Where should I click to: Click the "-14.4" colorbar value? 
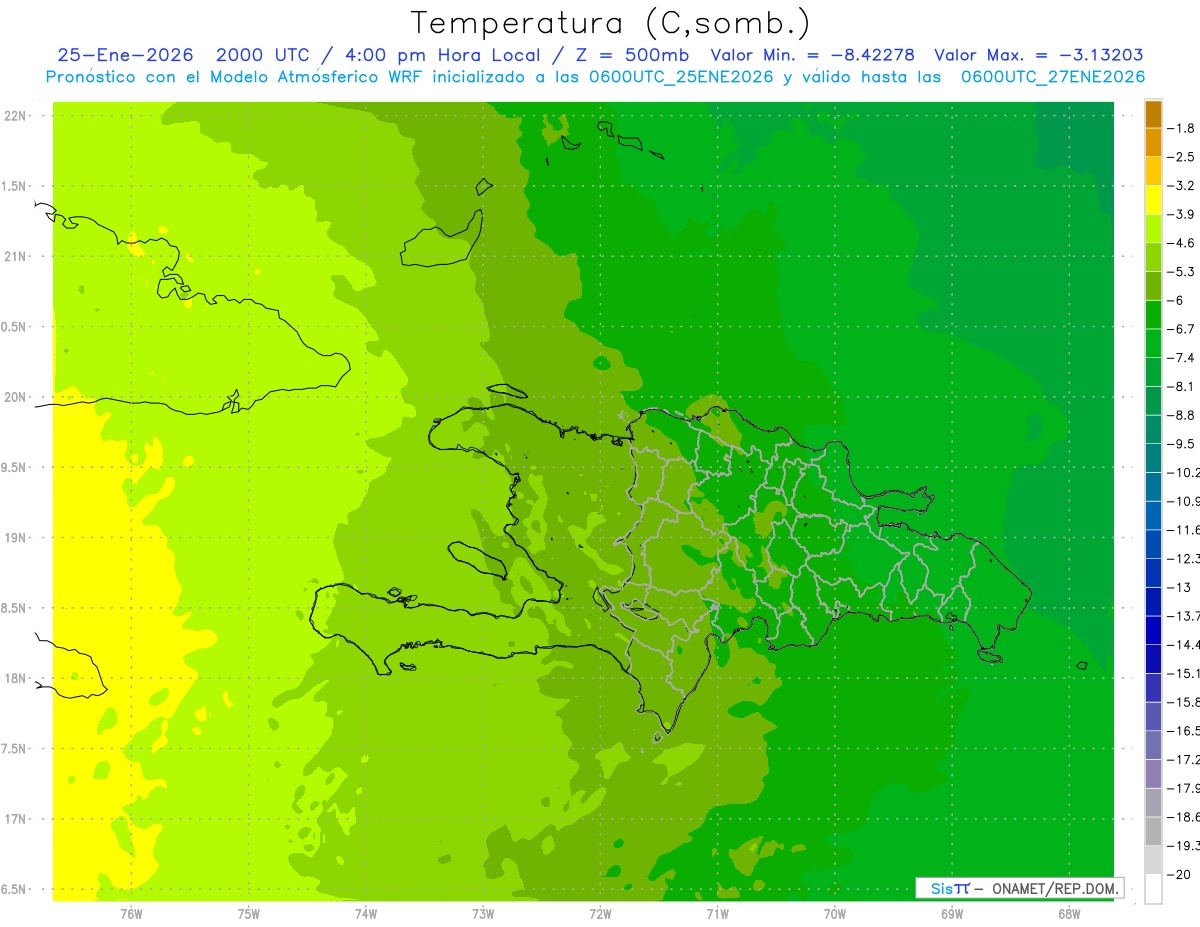point(1184,644)
